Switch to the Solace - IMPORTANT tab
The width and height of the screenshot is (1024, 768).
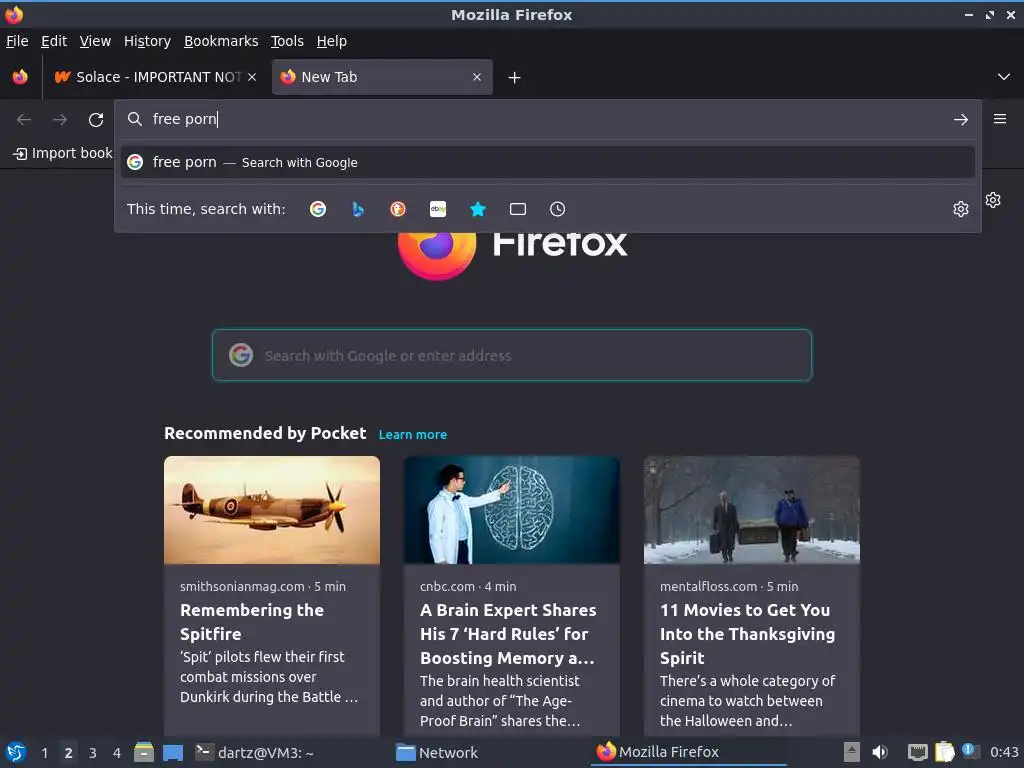155,77
